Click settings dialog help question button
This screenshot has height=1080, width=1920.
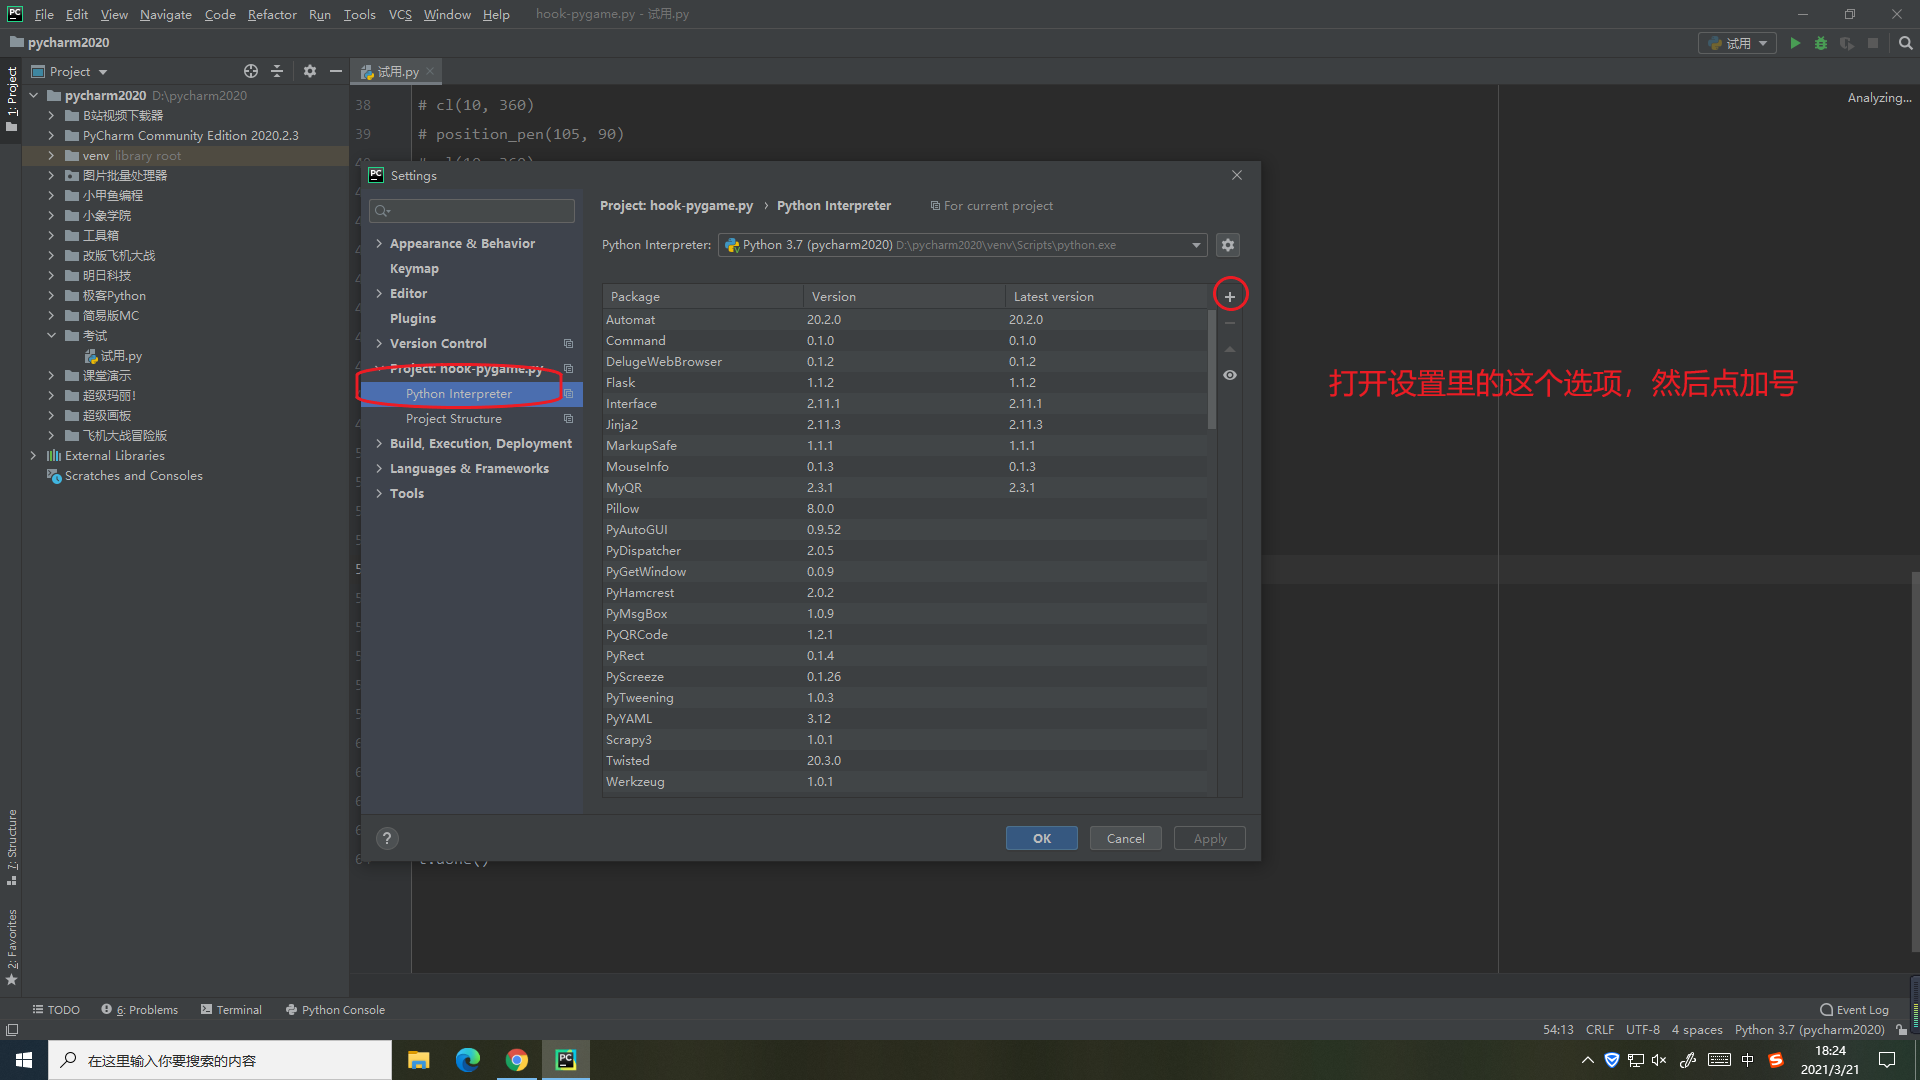(387, 838)
